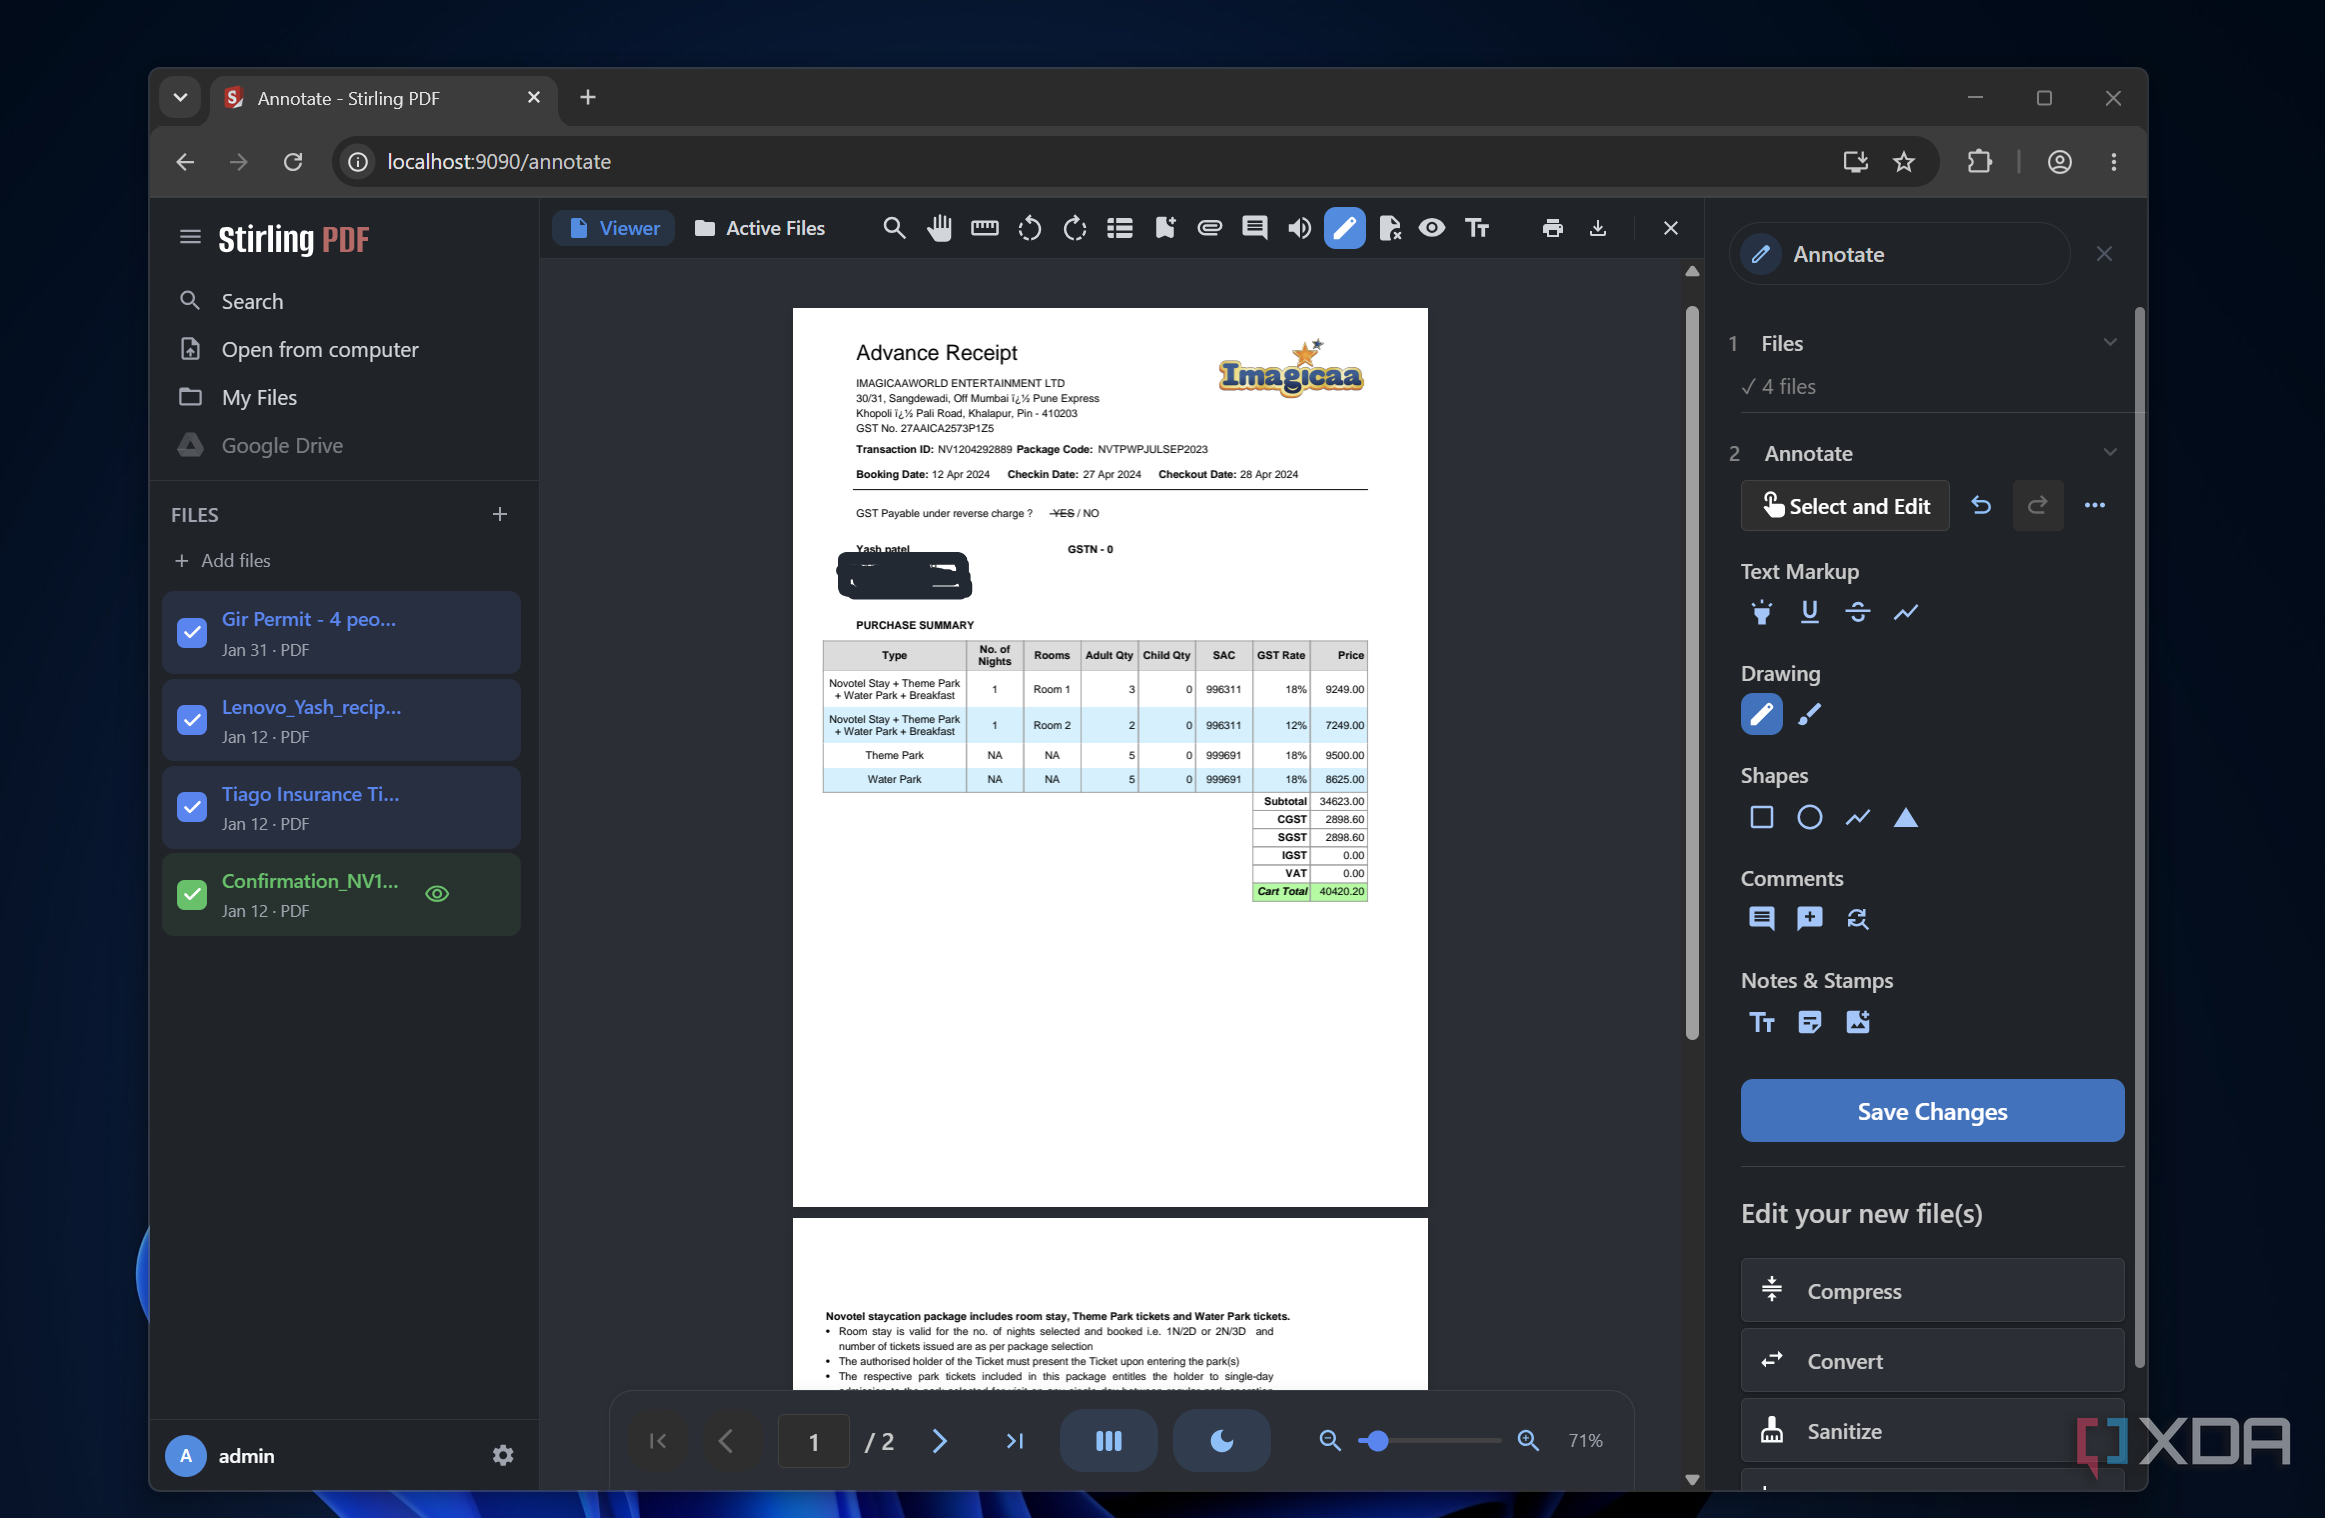
Task: Switch to the Viewer tab
Action: pyautogui.click(x=614, y=228)
